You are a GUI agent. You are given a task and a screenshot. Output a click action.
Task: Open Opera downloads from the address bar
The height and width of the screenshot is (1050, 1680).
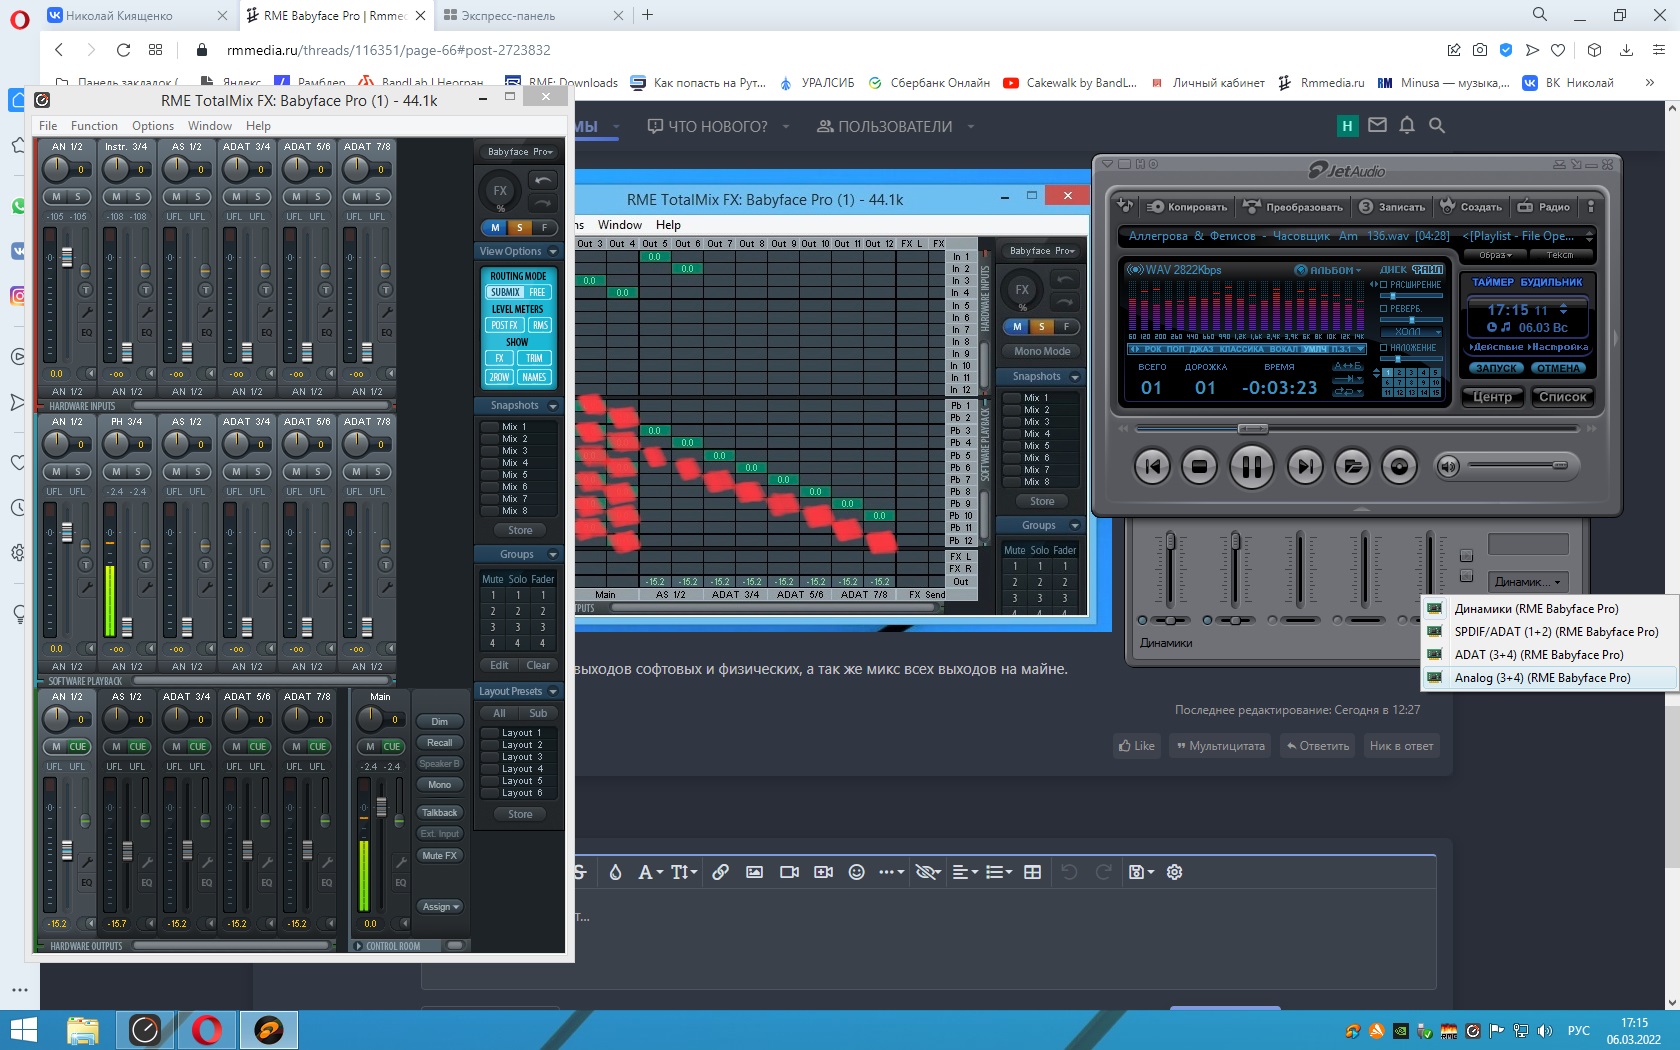[1626, 50]
